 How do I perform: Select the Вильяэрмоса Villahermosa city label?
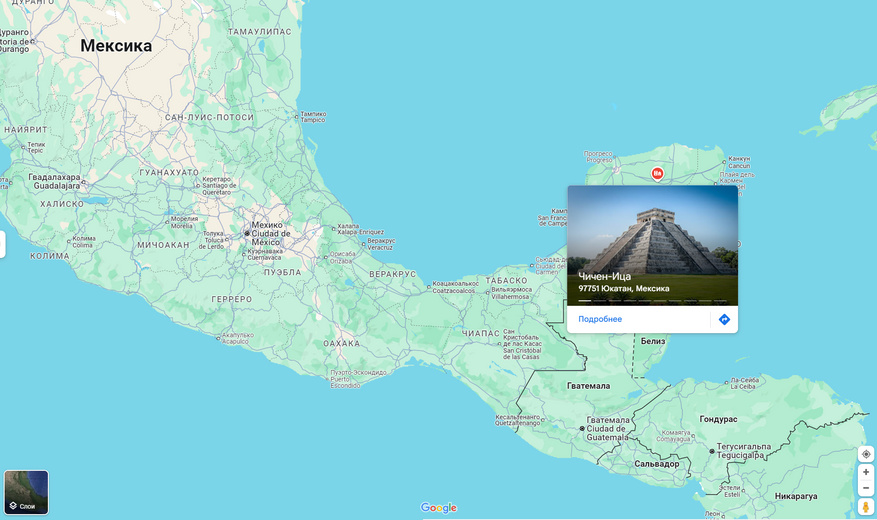pyautogui.click(x=511, y=294)
